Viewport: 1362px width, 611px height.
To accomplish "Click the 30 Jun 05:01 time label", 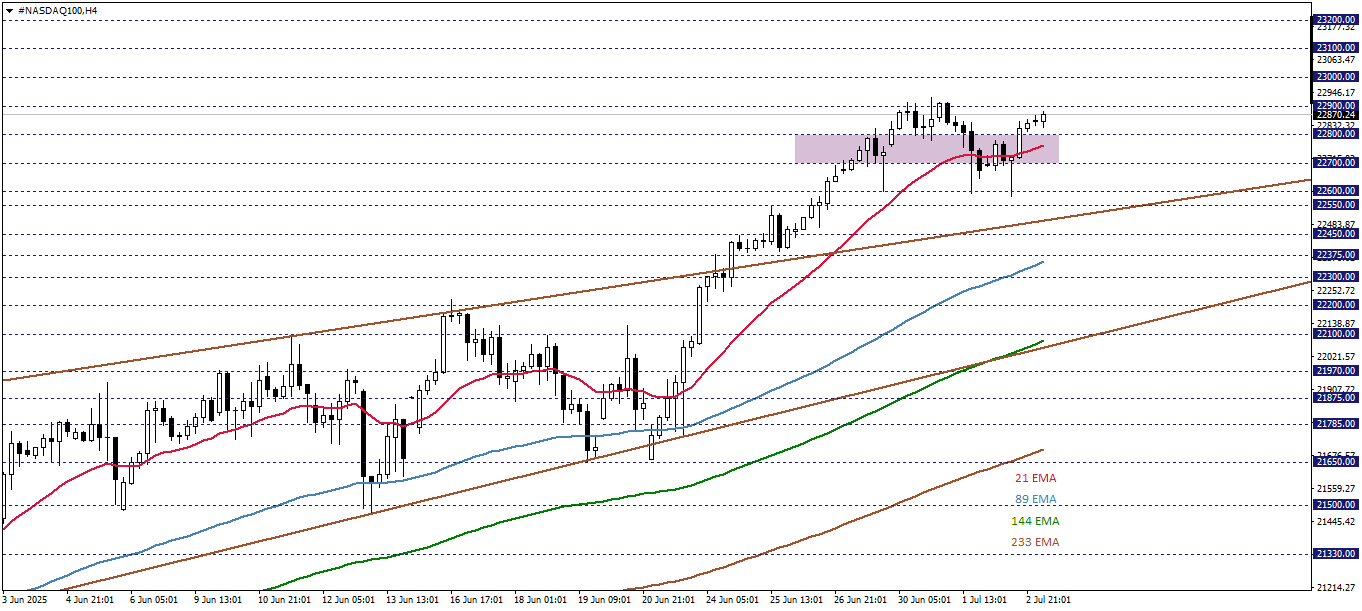I will (x=925, y=600).
